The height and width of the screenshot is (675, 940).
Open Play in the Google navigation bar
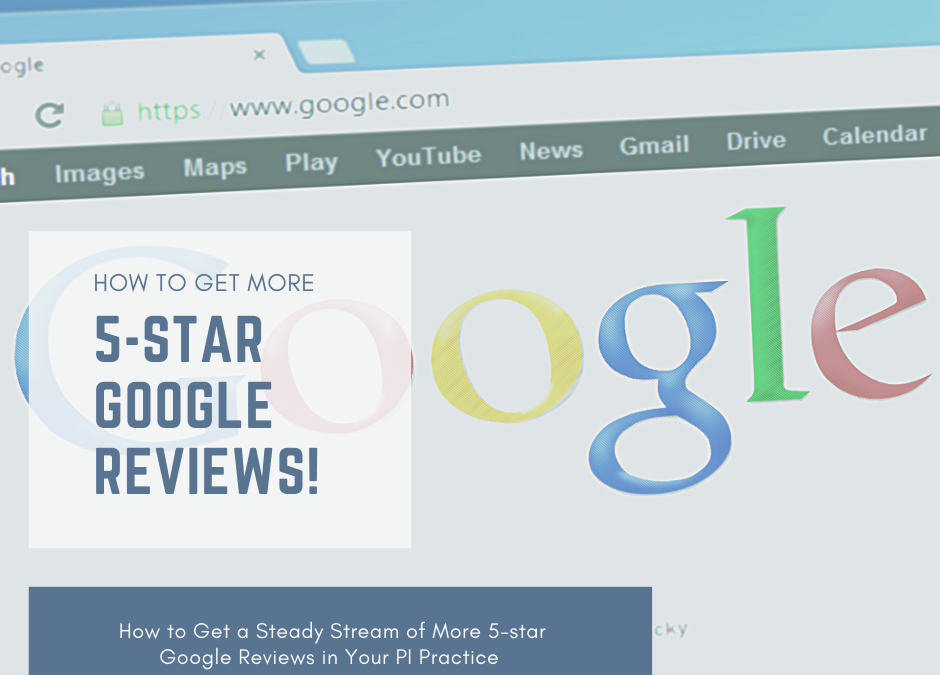point(311,162)
